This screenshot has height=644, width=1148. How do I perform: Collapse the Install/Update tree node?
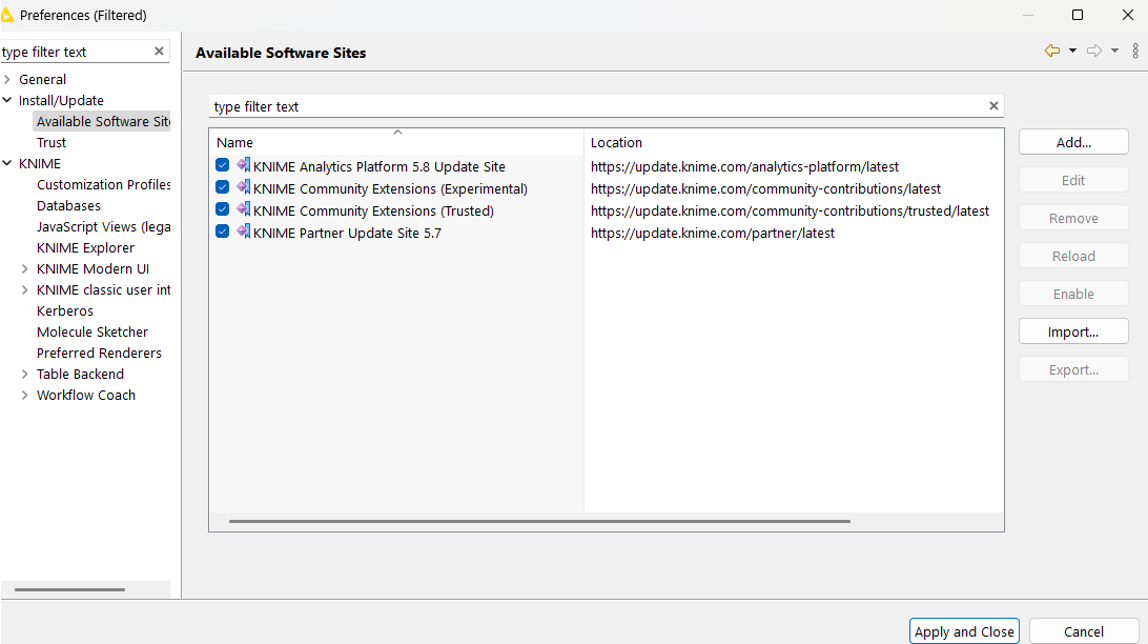point(8,100)
